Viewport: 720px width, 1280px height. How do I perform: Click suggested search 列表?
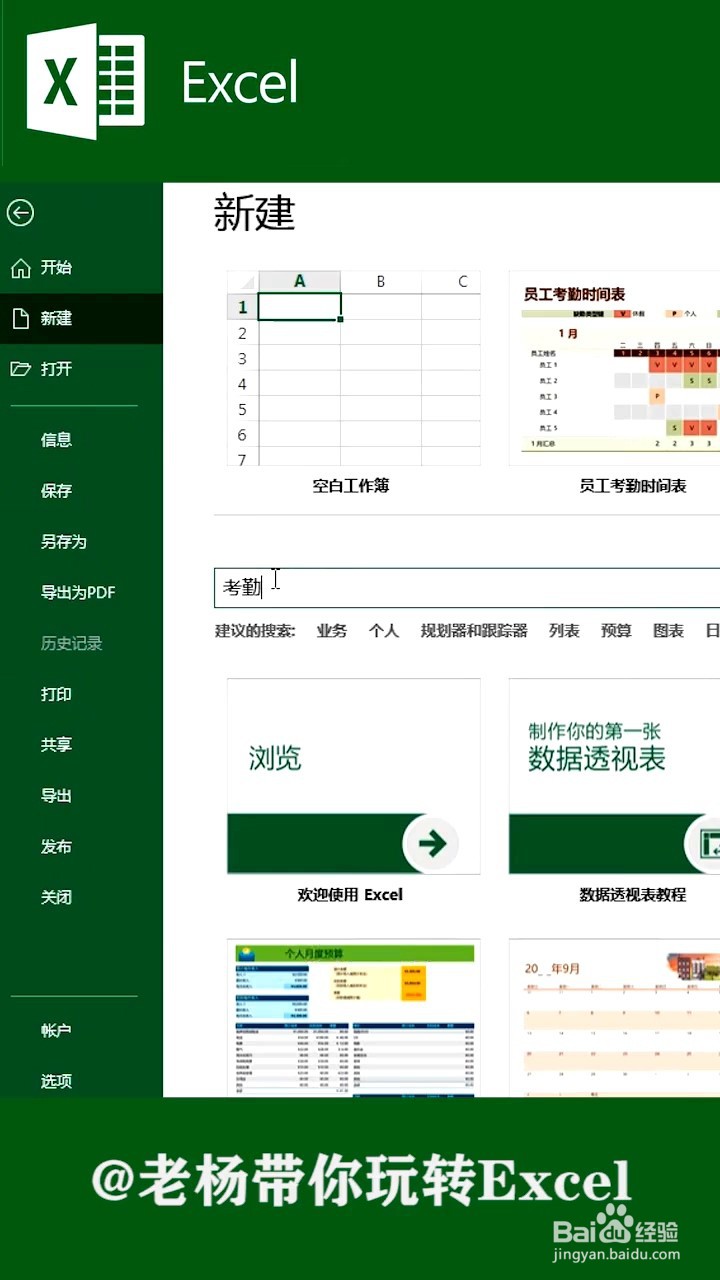[x=564, y=631]
